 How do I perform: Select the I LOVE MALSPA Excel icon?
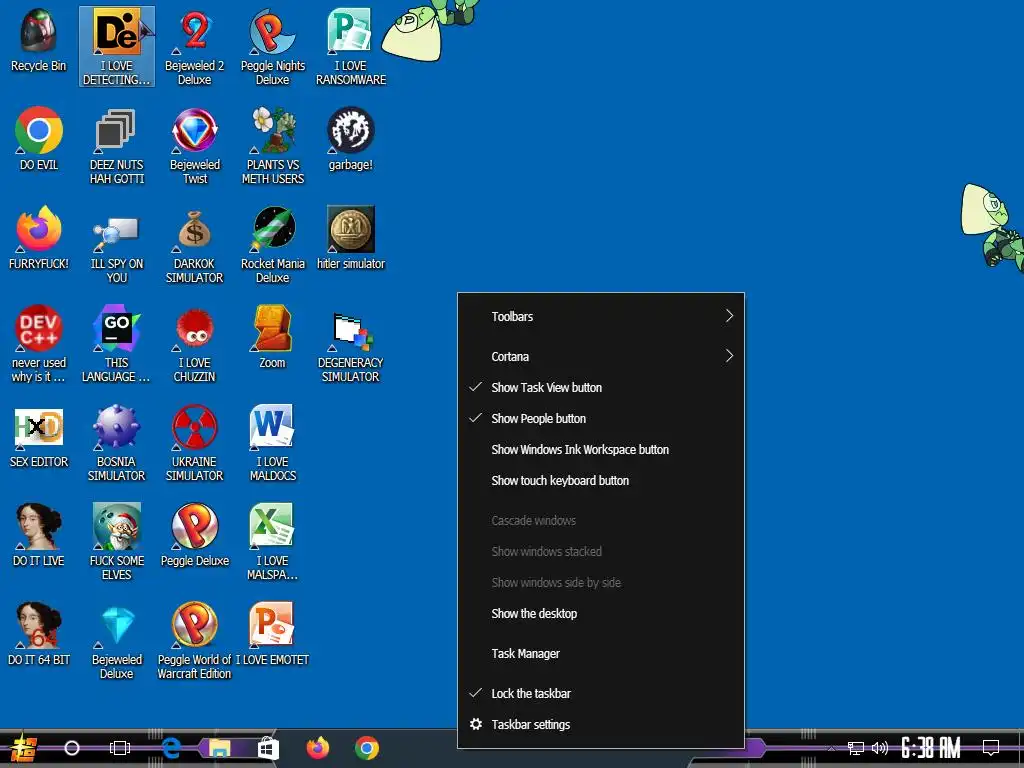(272, 542)
